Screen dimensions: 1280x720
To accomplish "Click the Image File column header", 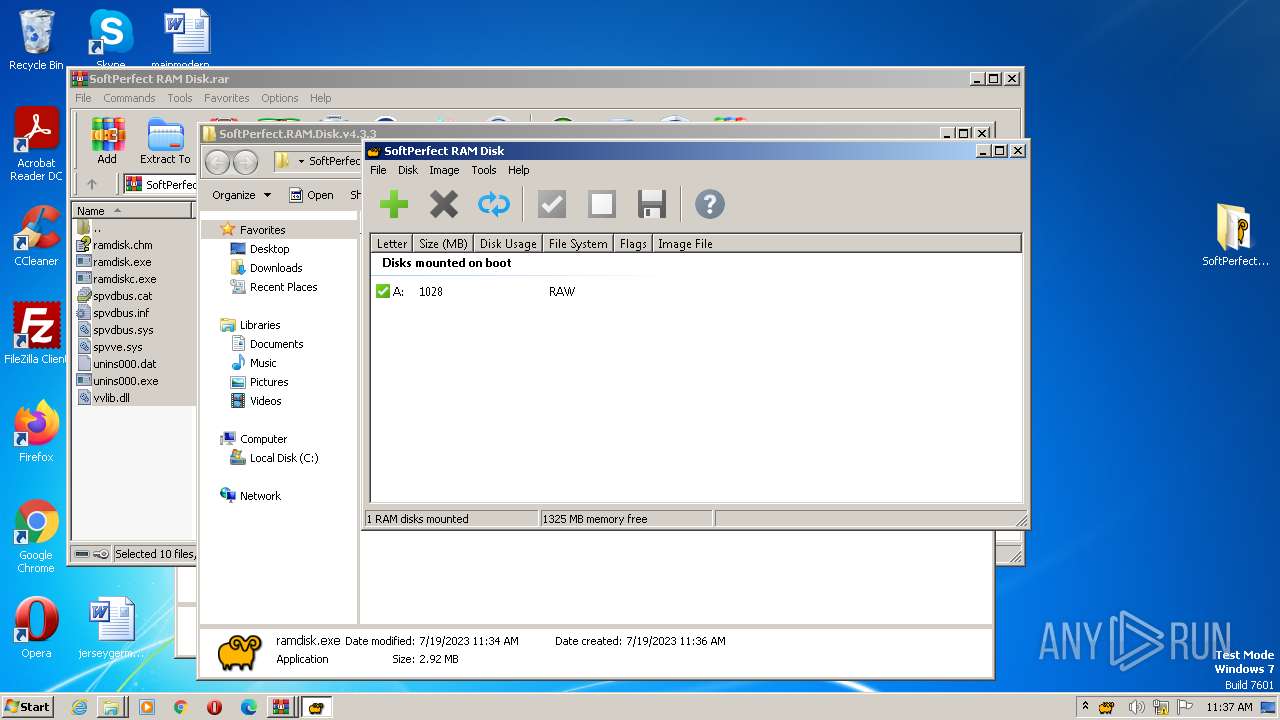I will click(836, 243).
